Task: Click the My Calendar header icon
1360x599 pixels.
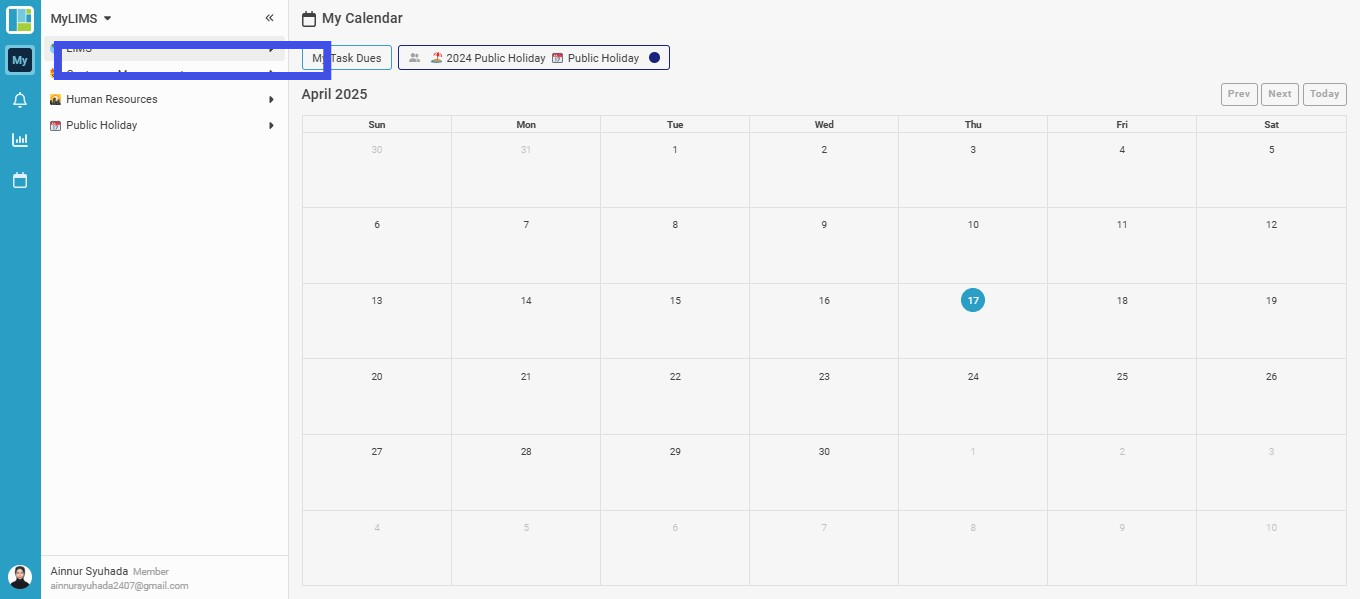Action: pos(309,19)
